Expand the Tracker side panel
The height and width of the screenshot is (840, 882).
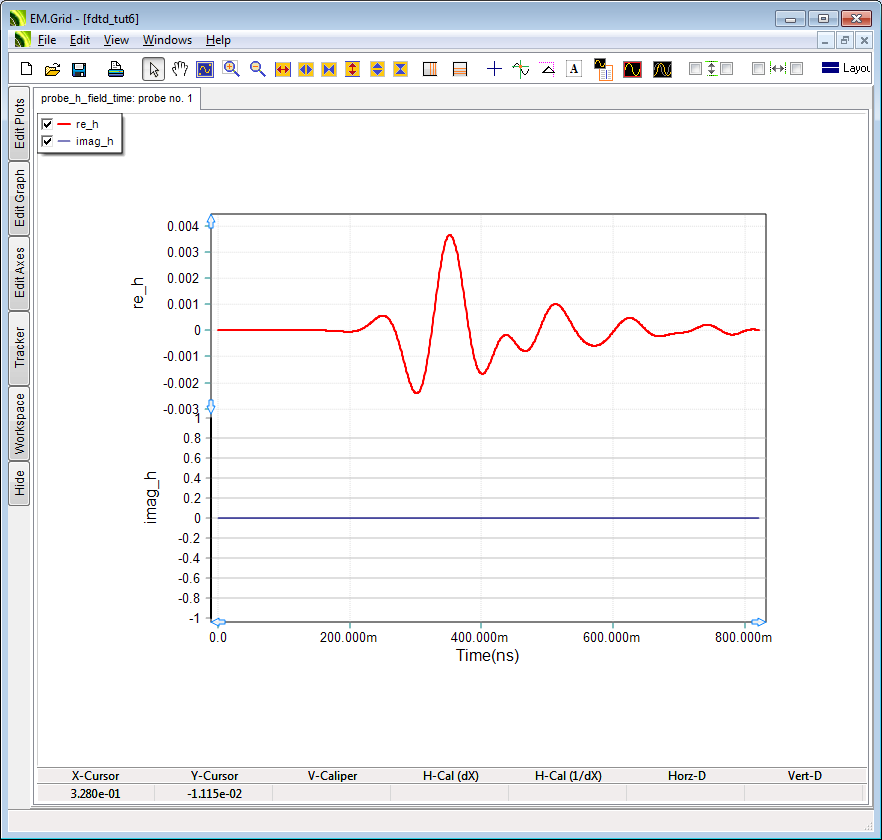pyautogui.click(x=20, y=347)
